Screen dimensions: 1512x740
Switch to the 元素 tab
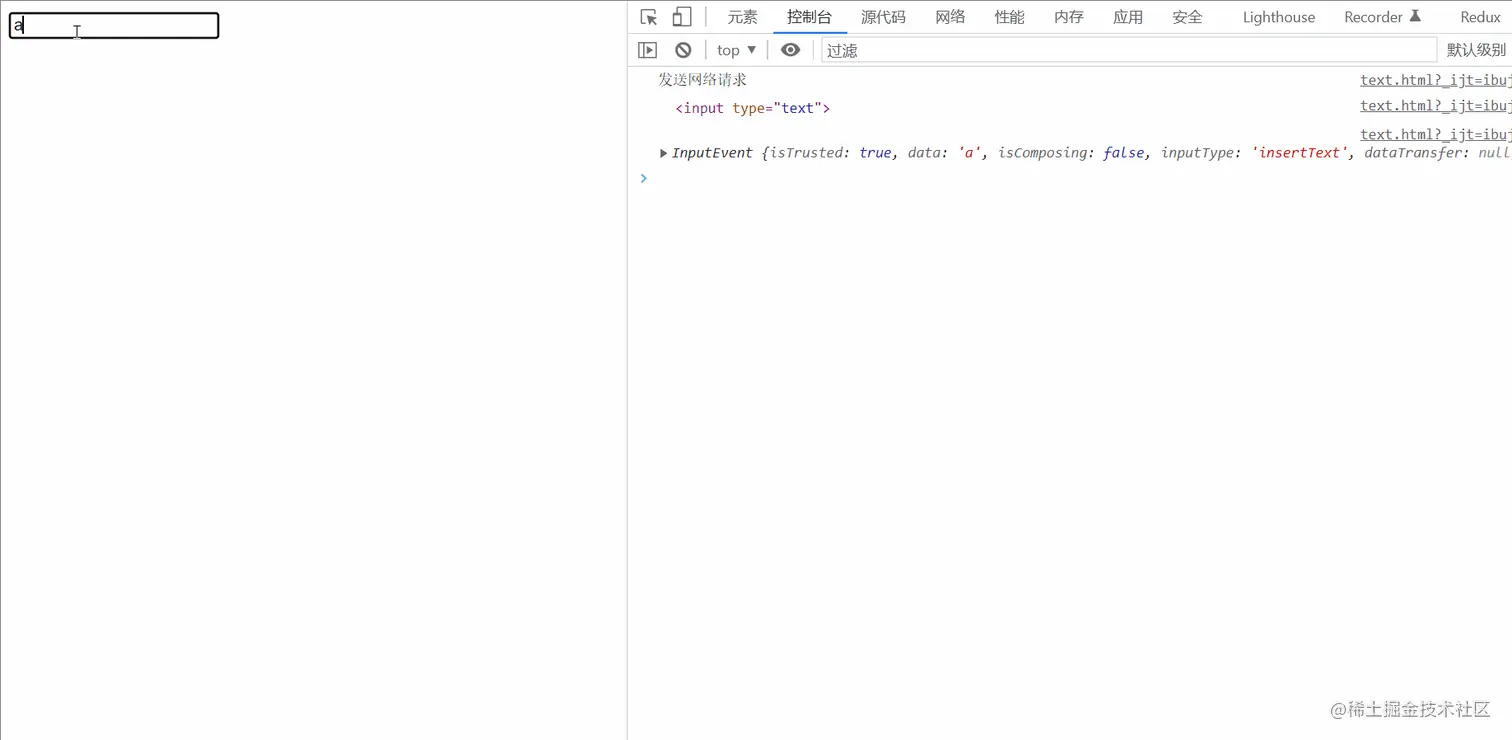point(742,17)
